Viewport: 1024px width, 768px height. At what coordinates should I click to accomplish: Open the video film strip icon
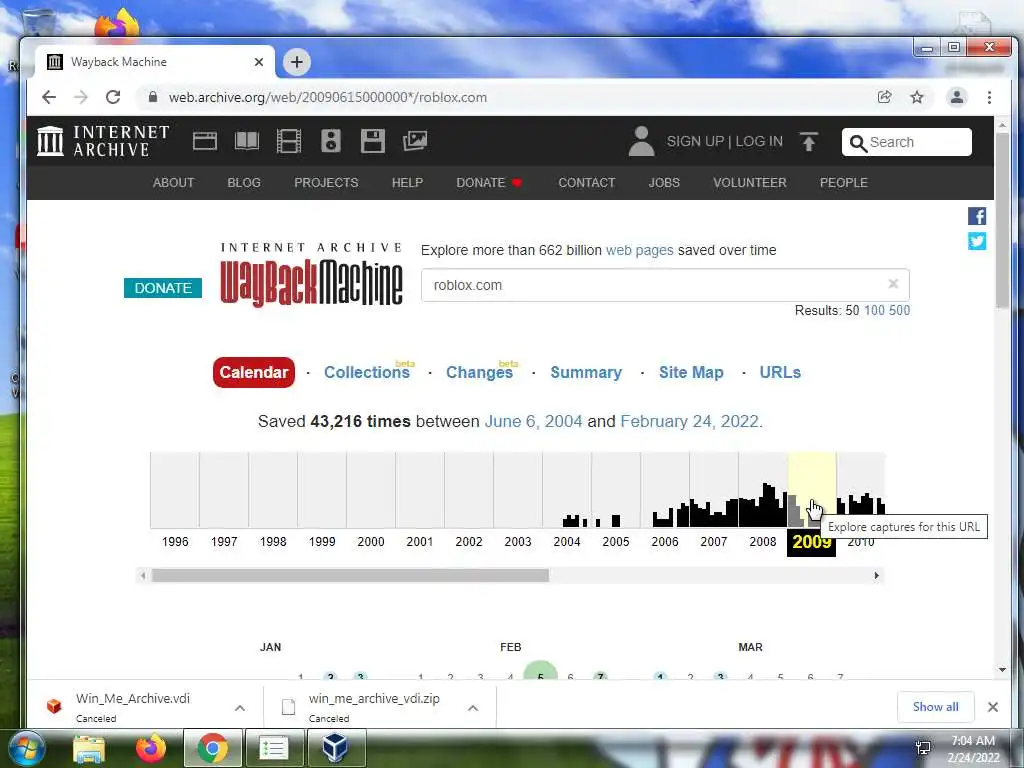[289, 141]
